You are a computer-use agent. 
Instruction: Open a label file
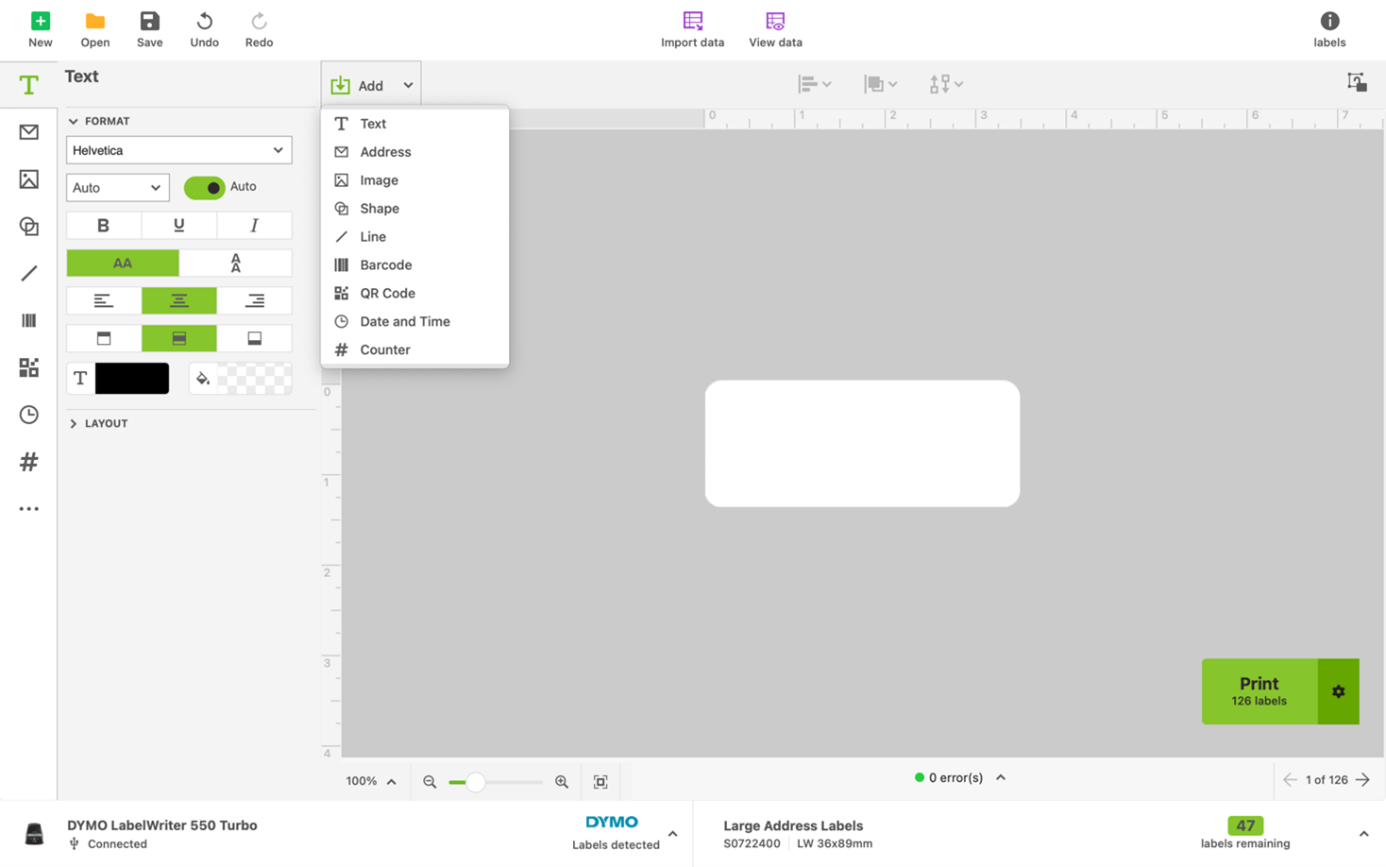coord(95,30)
